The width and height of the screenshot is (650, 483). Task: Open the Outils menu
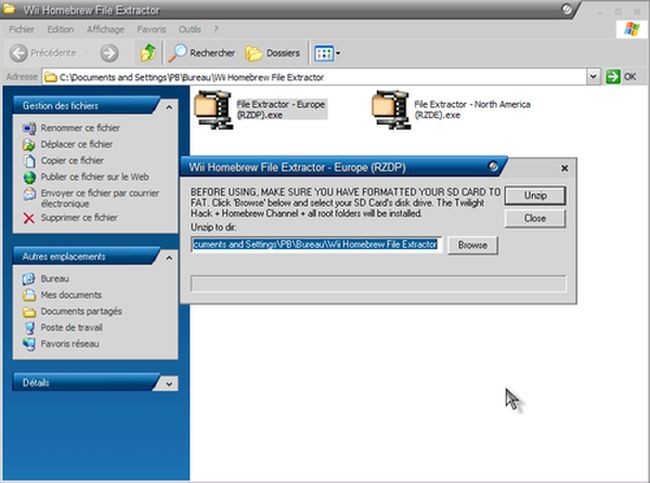click(189, 29)
